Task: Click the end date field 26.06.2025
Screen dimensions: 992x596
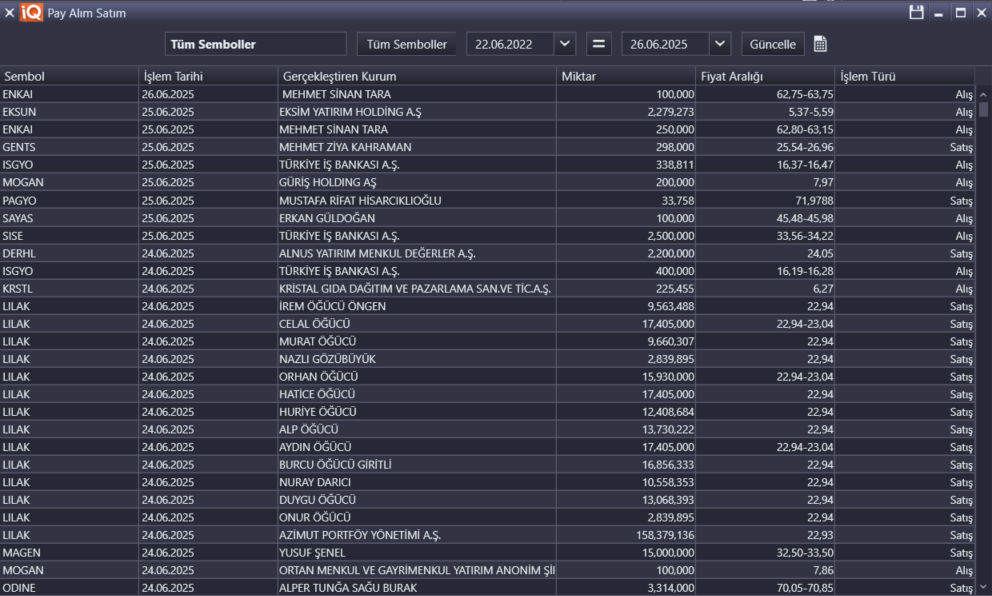Action: (x=666, y=44)
